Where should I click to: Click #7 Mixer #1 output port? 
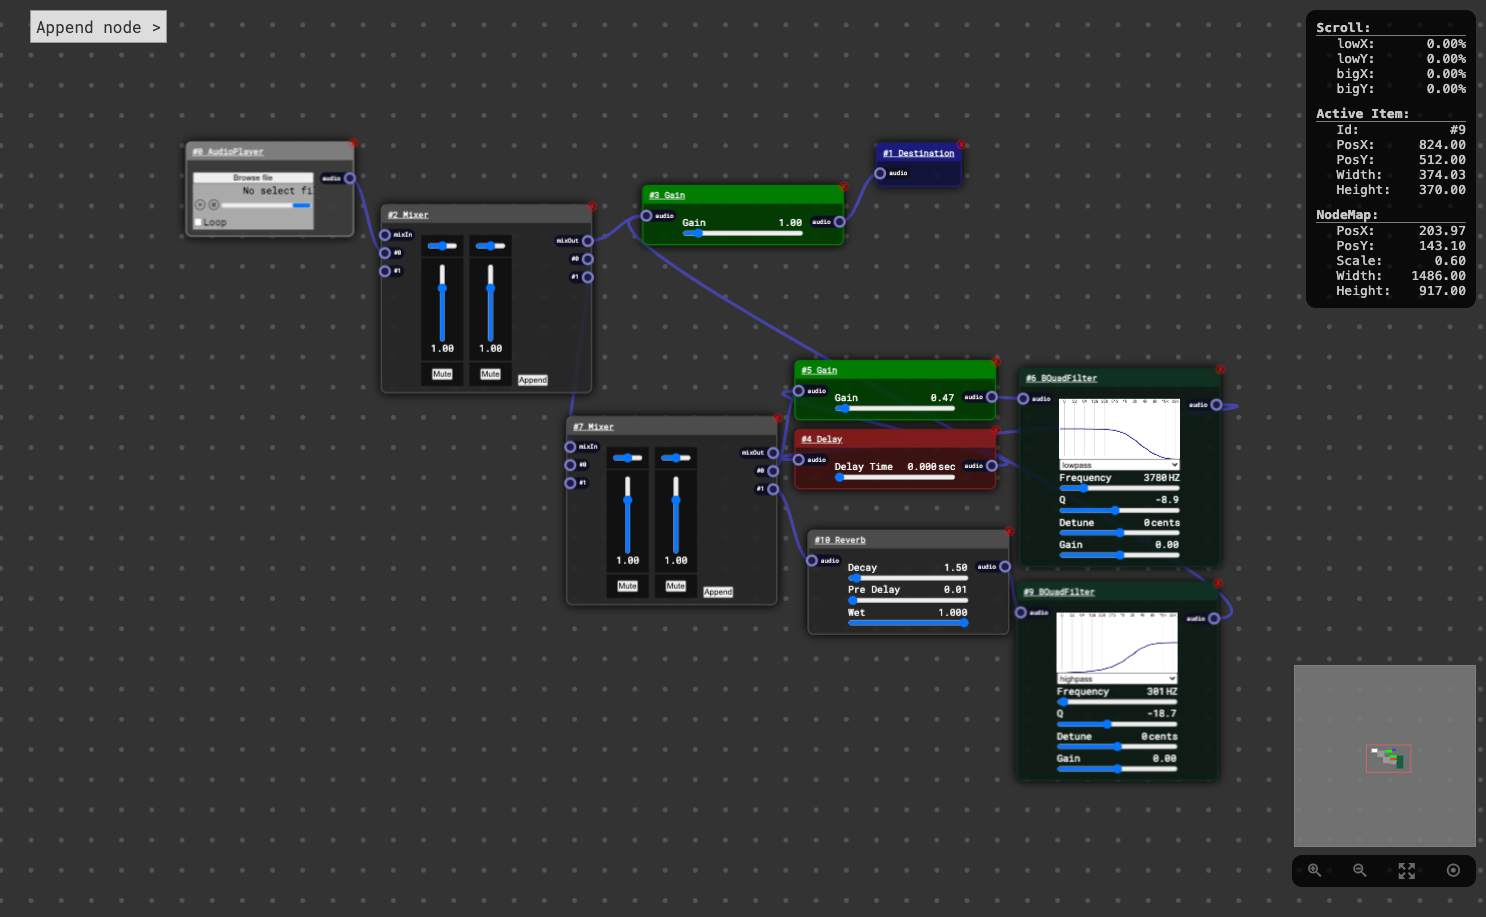(x=773, y=489)
